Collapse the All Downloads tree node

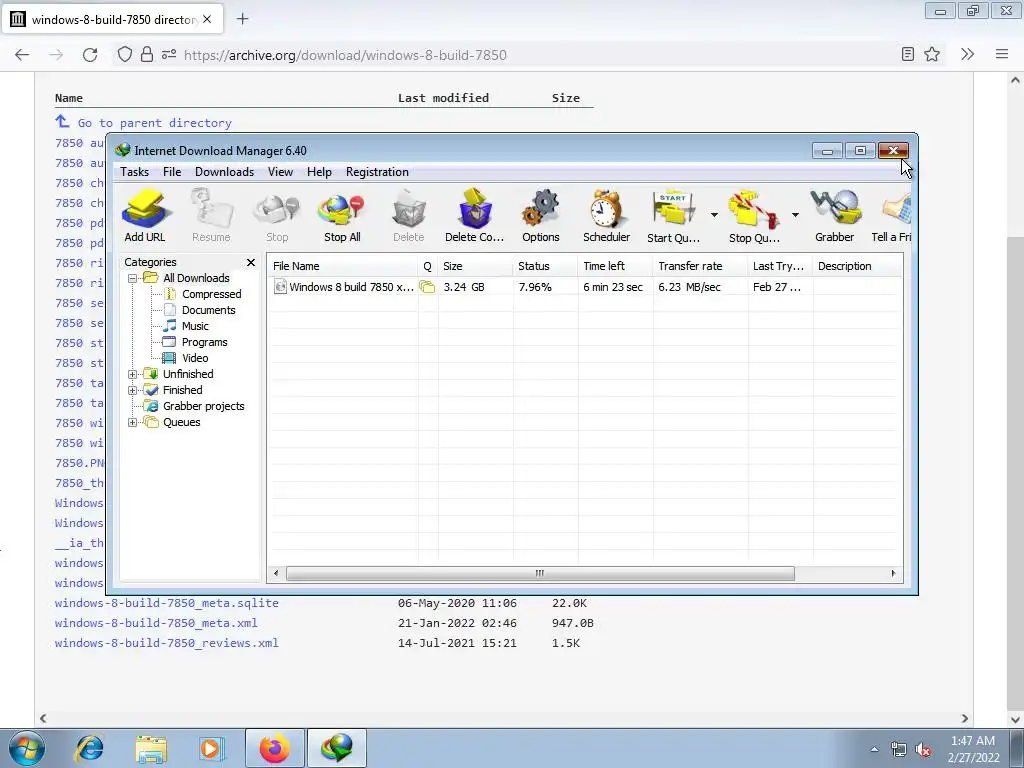click(133, 278)
